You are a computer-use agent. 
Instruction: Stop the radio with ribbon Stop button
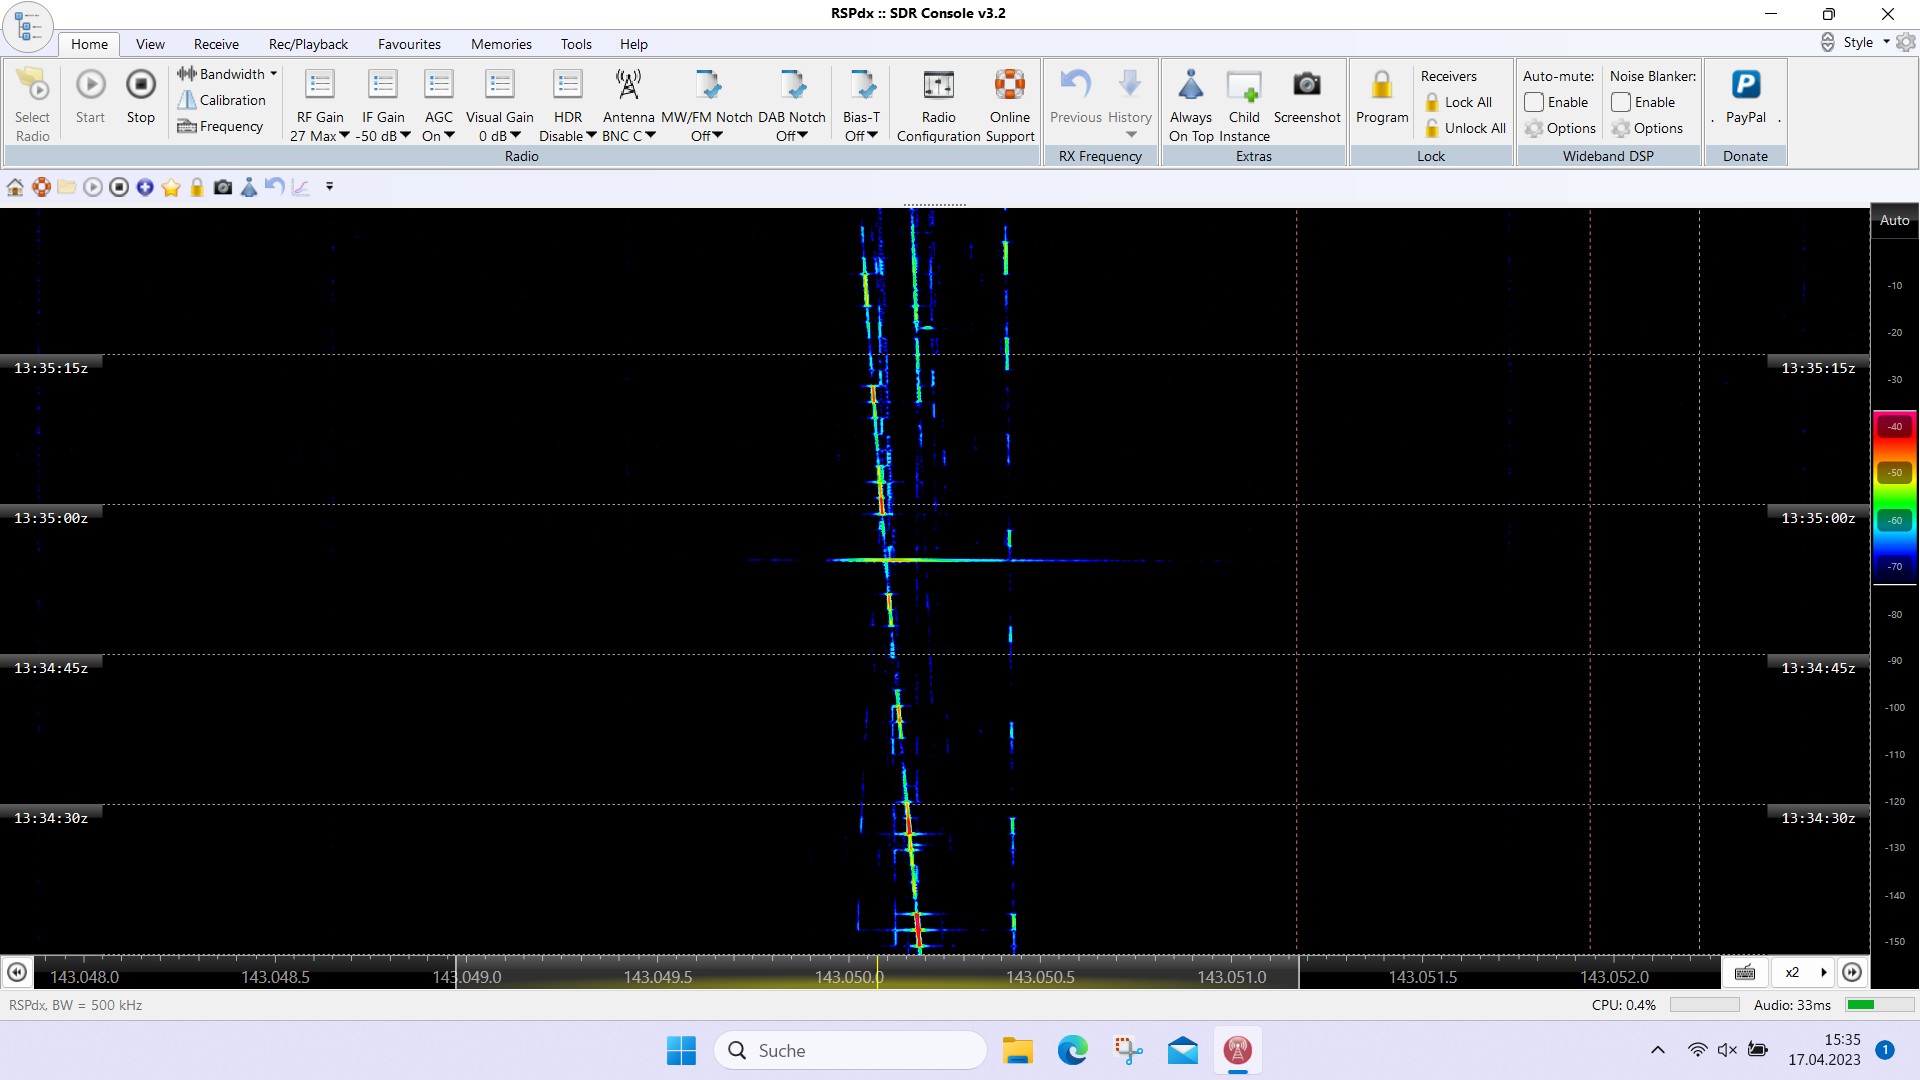tap(141, 97)
